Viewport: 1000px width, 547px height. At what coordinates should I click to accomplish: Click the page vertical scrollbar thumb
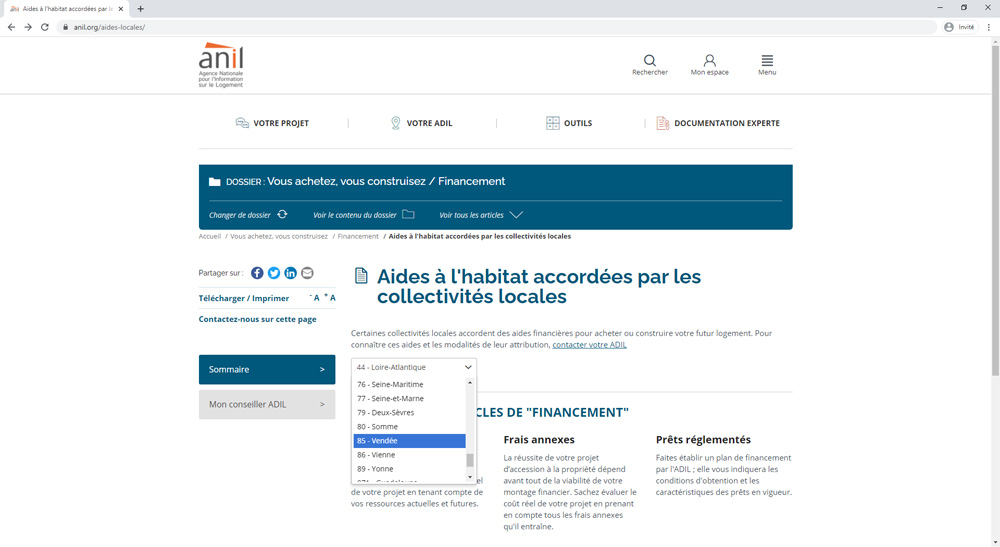click(x=995, y=210)
